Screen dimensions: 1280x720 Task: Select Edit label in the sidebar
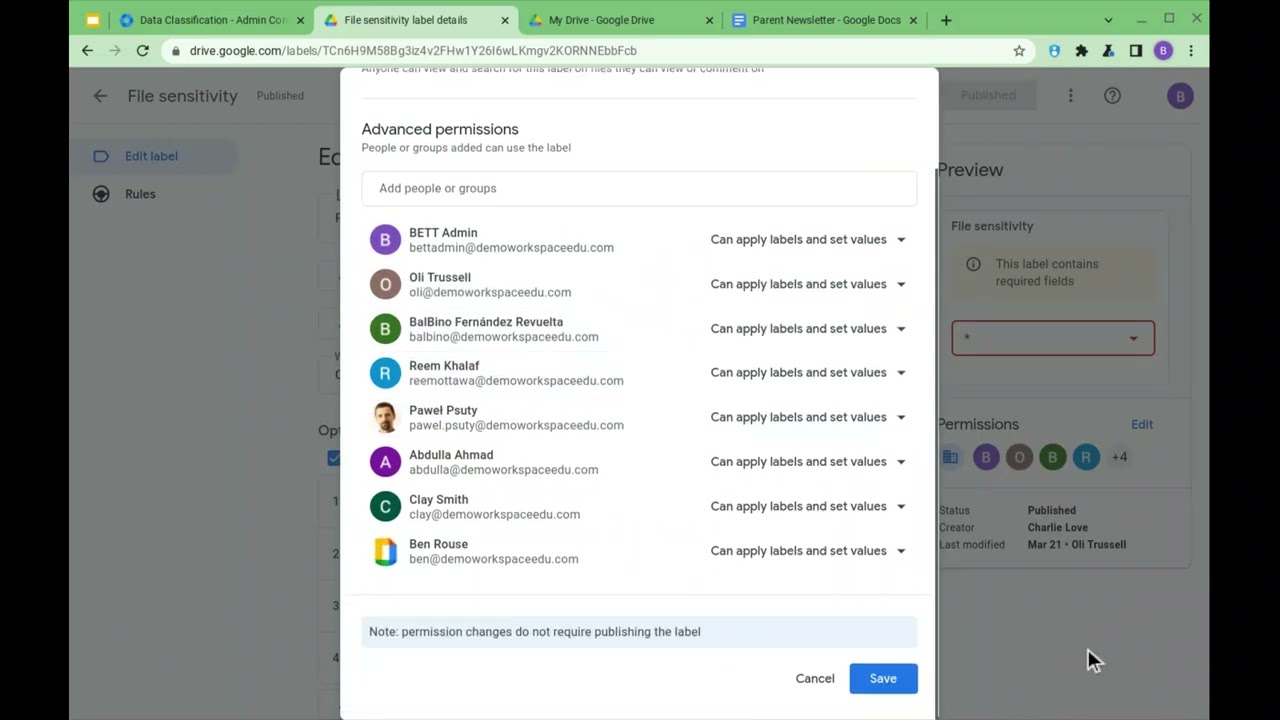pos(151,156)
